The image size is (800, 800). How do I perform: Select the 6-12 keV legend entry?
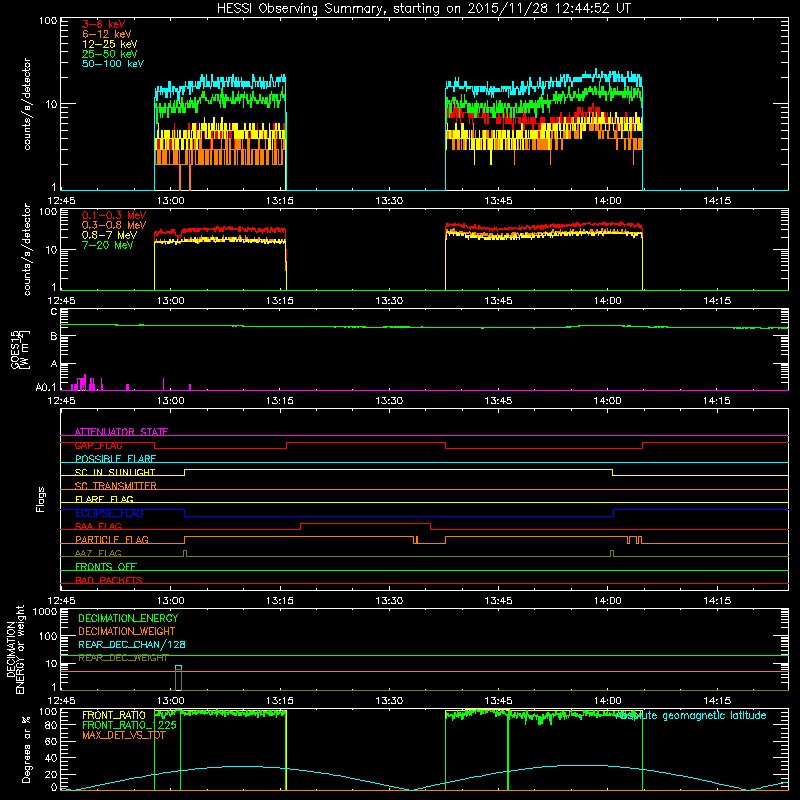[x=107, y=34]
